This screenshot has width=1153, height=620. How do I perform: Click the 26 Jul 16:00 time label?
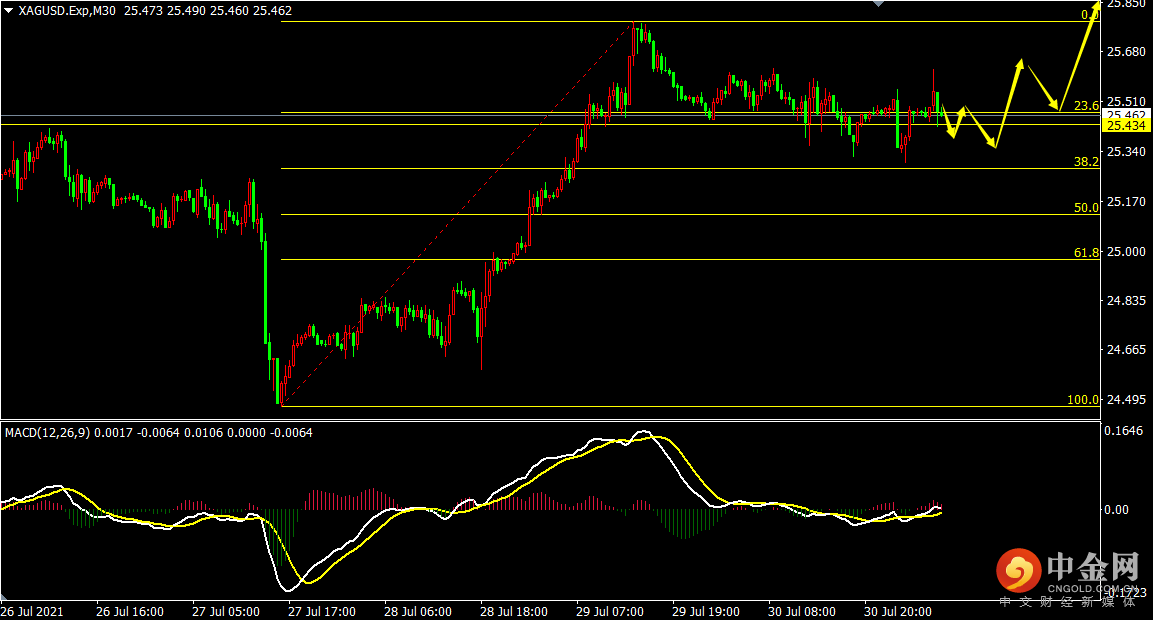point(129,612)
